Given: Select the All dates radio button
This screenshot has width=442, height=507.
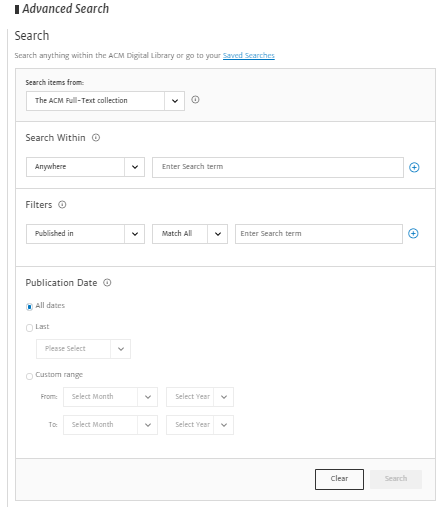Looking at the screenshot, I should 29,307.
